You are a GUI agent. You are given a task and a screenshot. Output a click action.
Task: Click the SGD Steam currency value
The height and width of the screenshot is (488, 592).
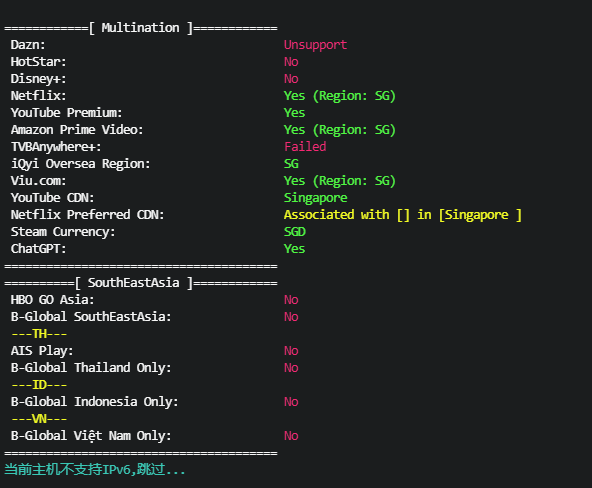pyautogui.click(x=295, y=232)
